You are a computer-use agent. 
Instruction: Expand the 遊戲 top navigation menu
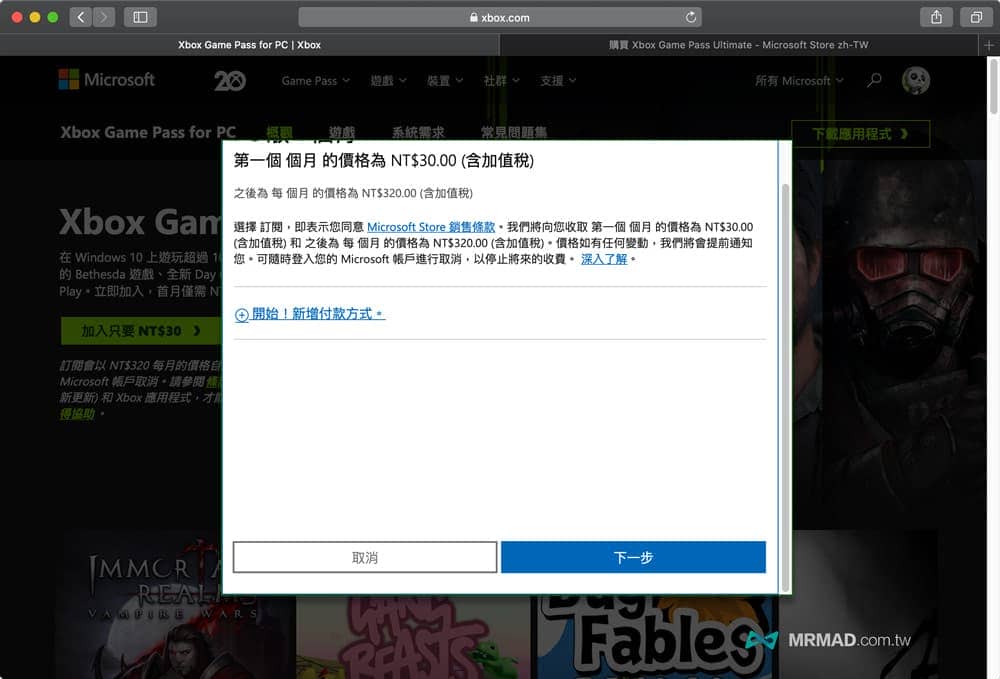[388, 81]
